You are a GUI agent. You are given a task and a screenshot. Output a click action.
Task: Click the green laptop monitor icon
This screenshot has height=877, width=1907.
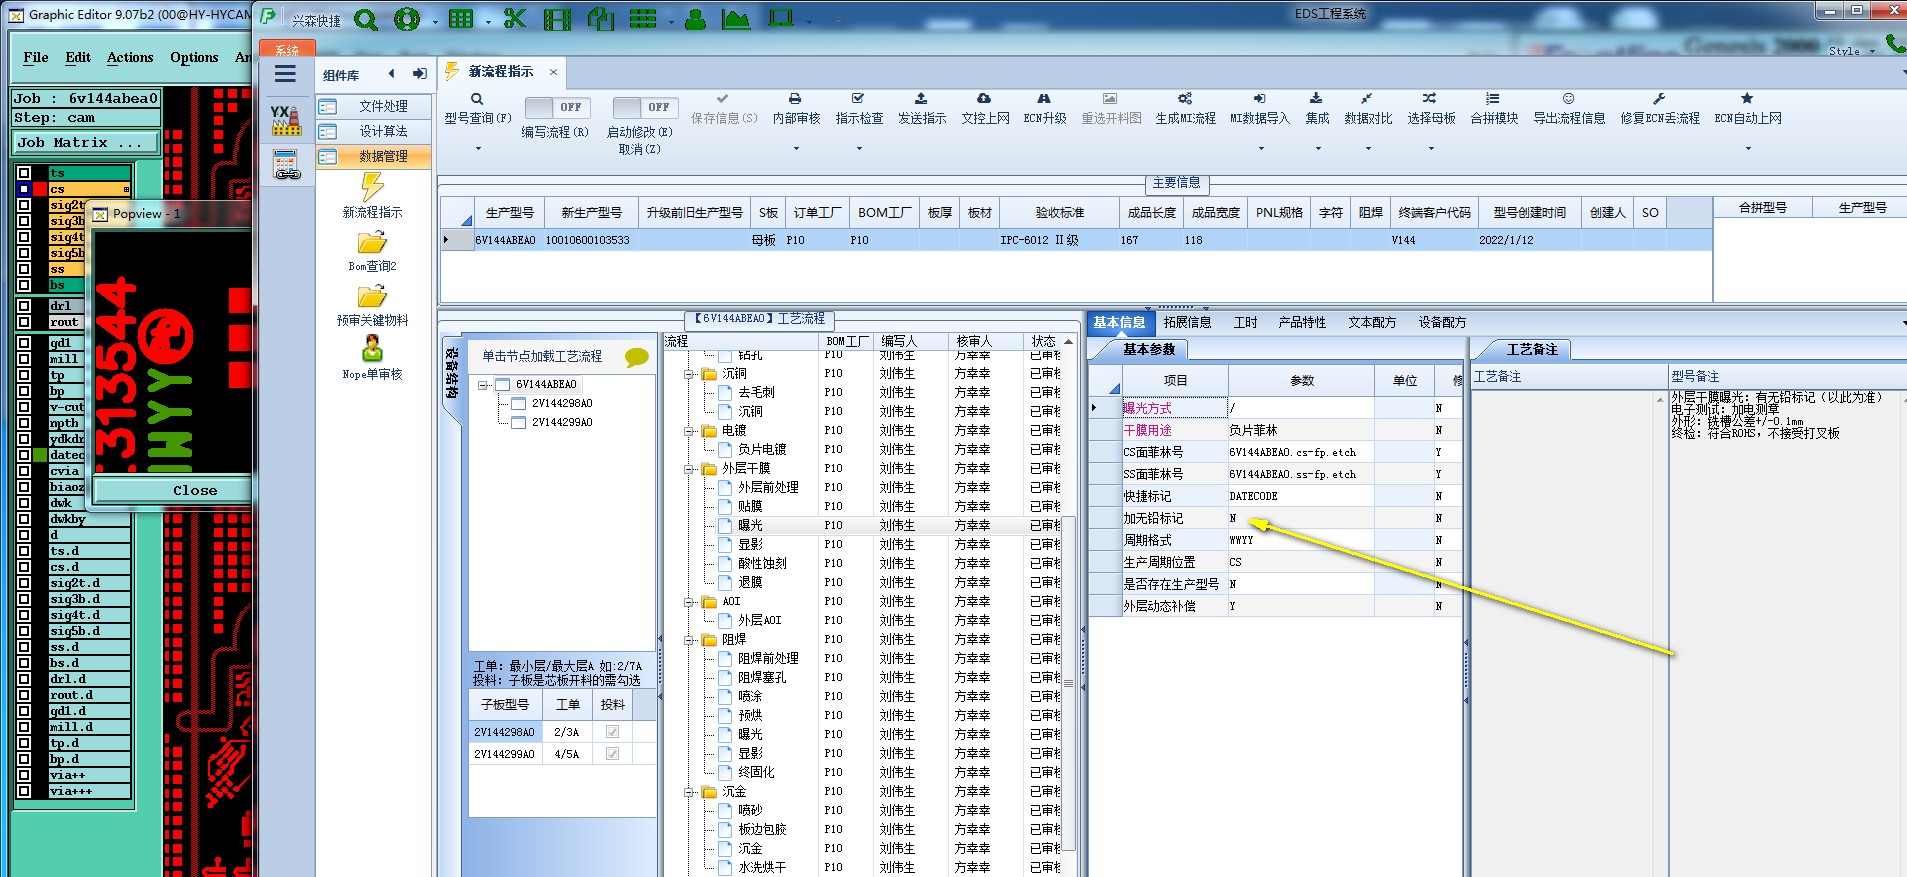(x=781, y=19)
